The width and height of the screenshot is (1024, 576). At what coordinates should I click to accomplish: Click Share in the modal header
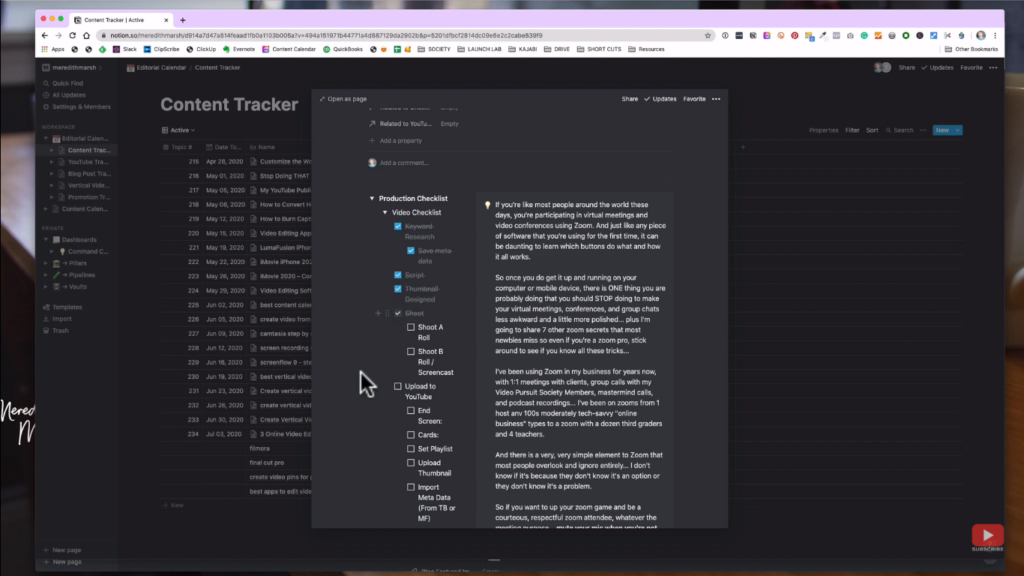(x=630, y=99)
